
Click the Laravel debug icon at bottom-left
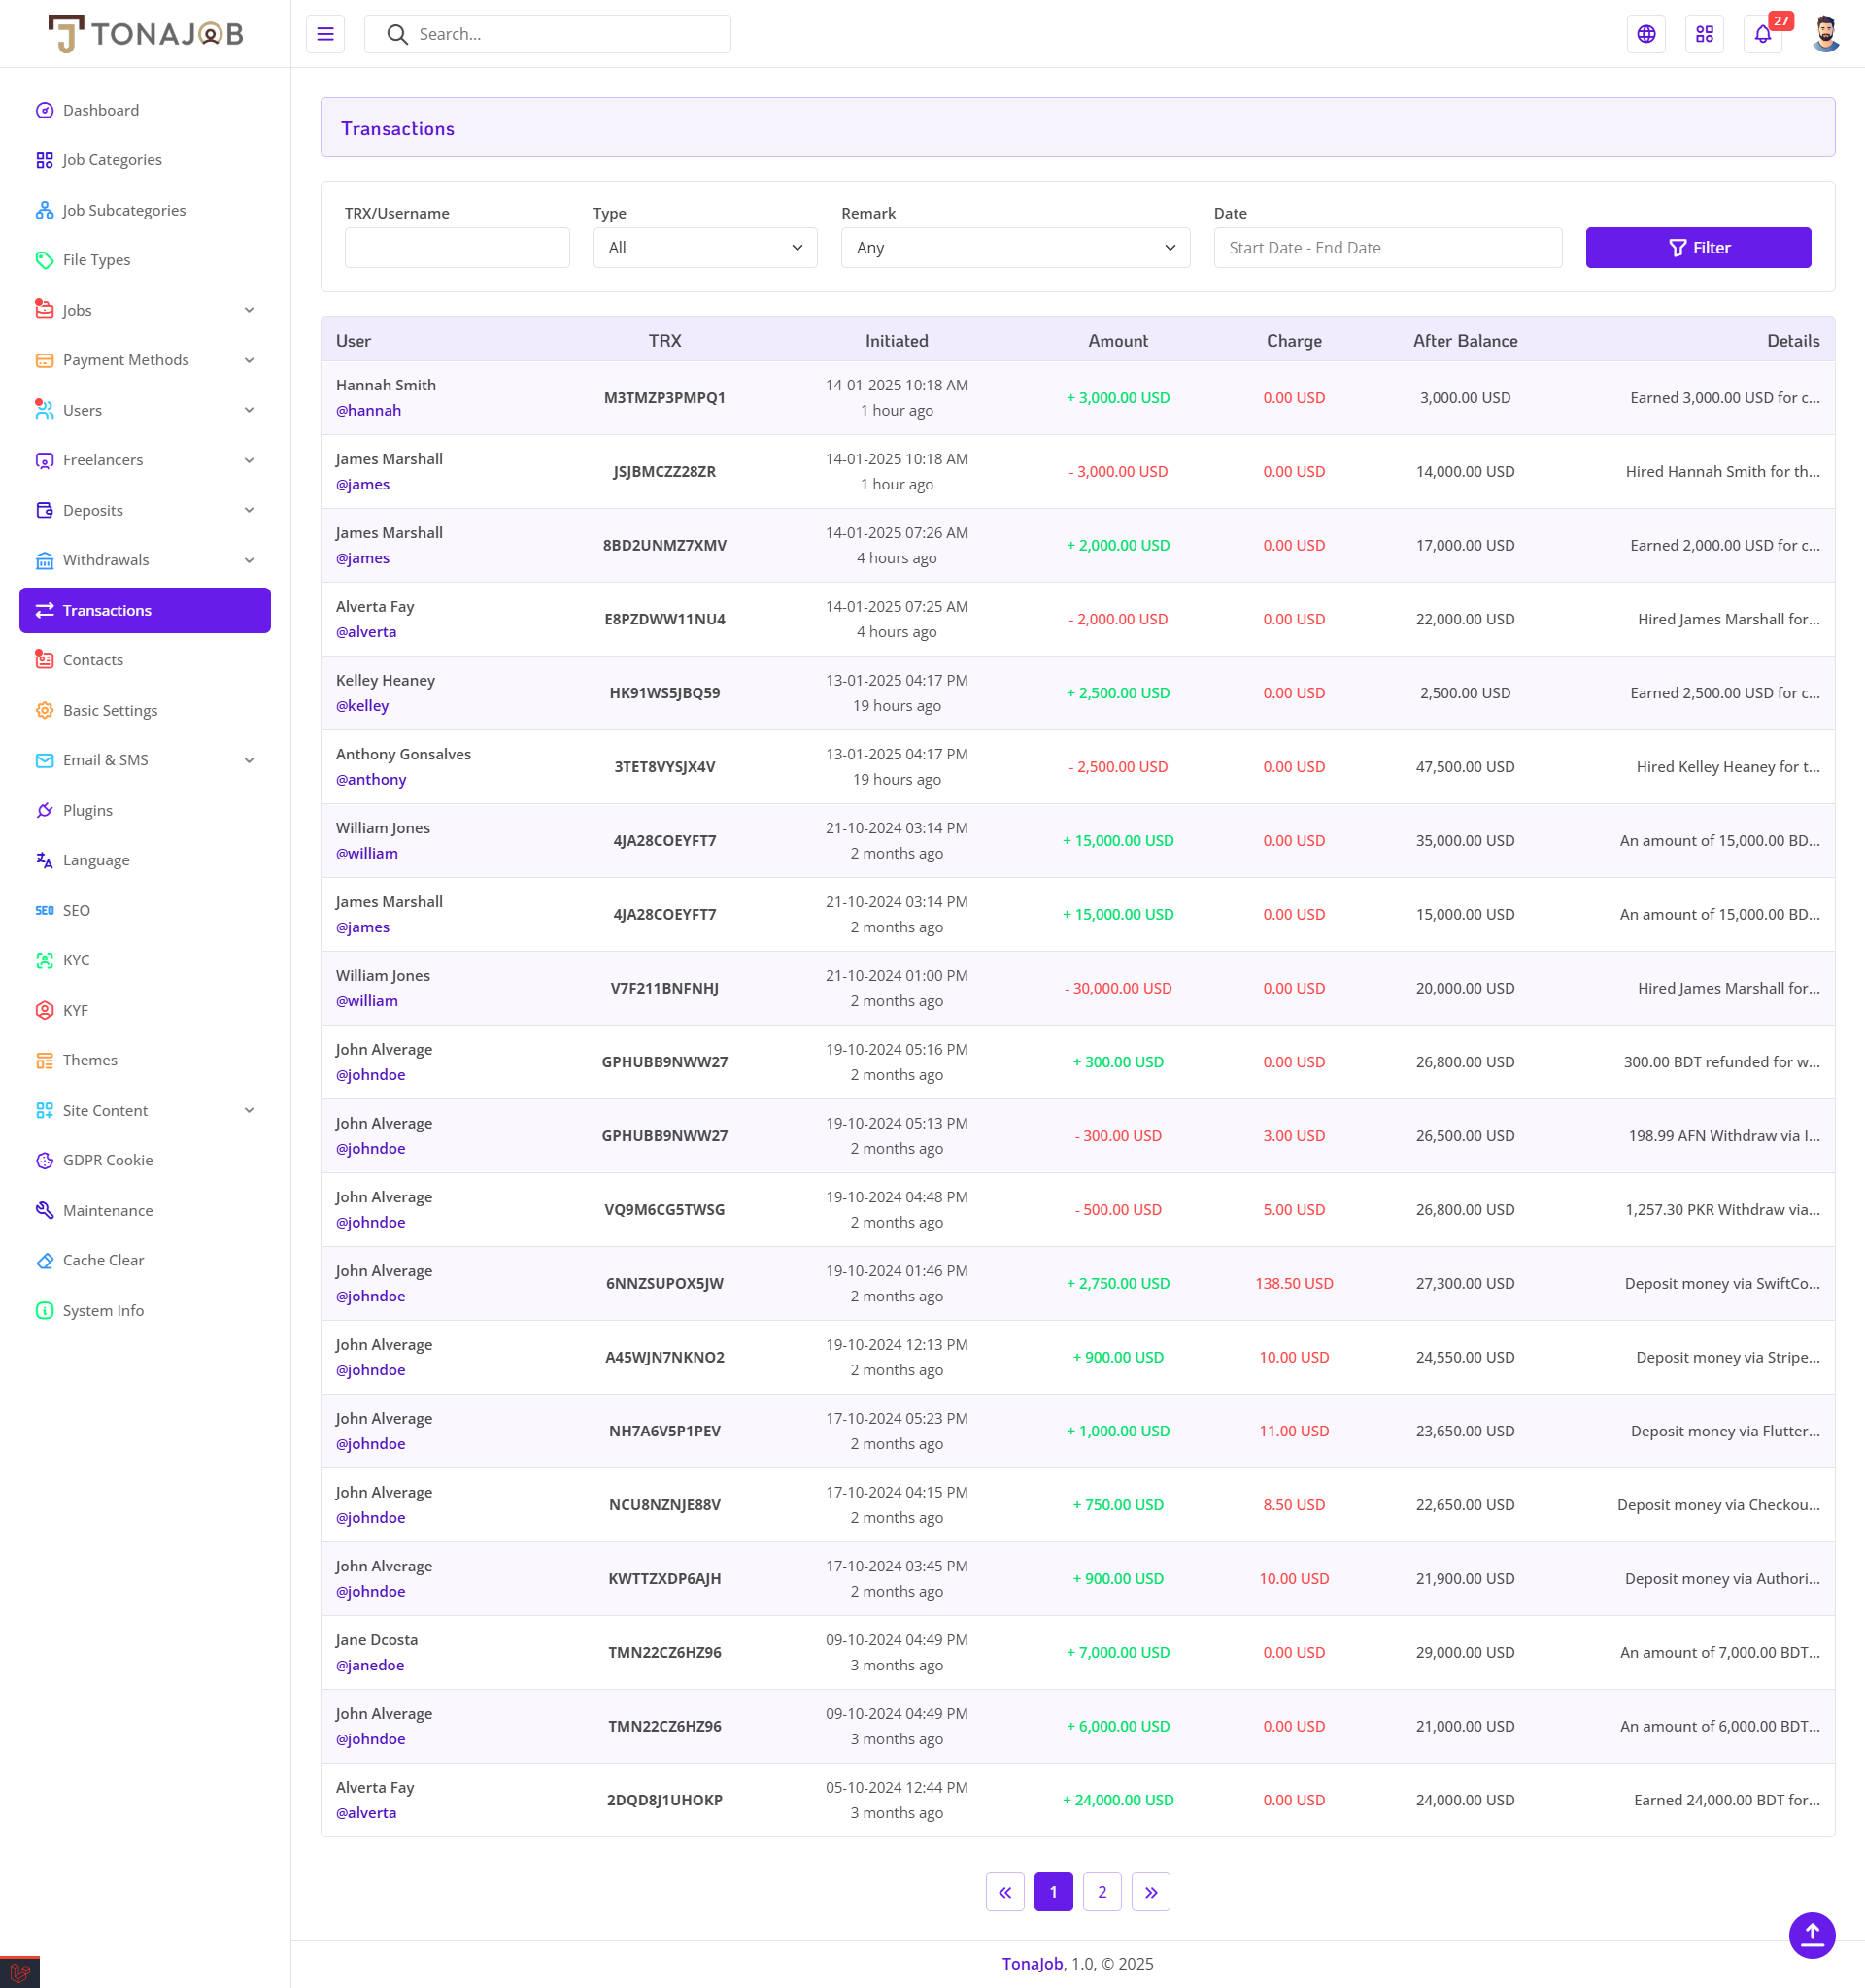tap(19, 1972)
